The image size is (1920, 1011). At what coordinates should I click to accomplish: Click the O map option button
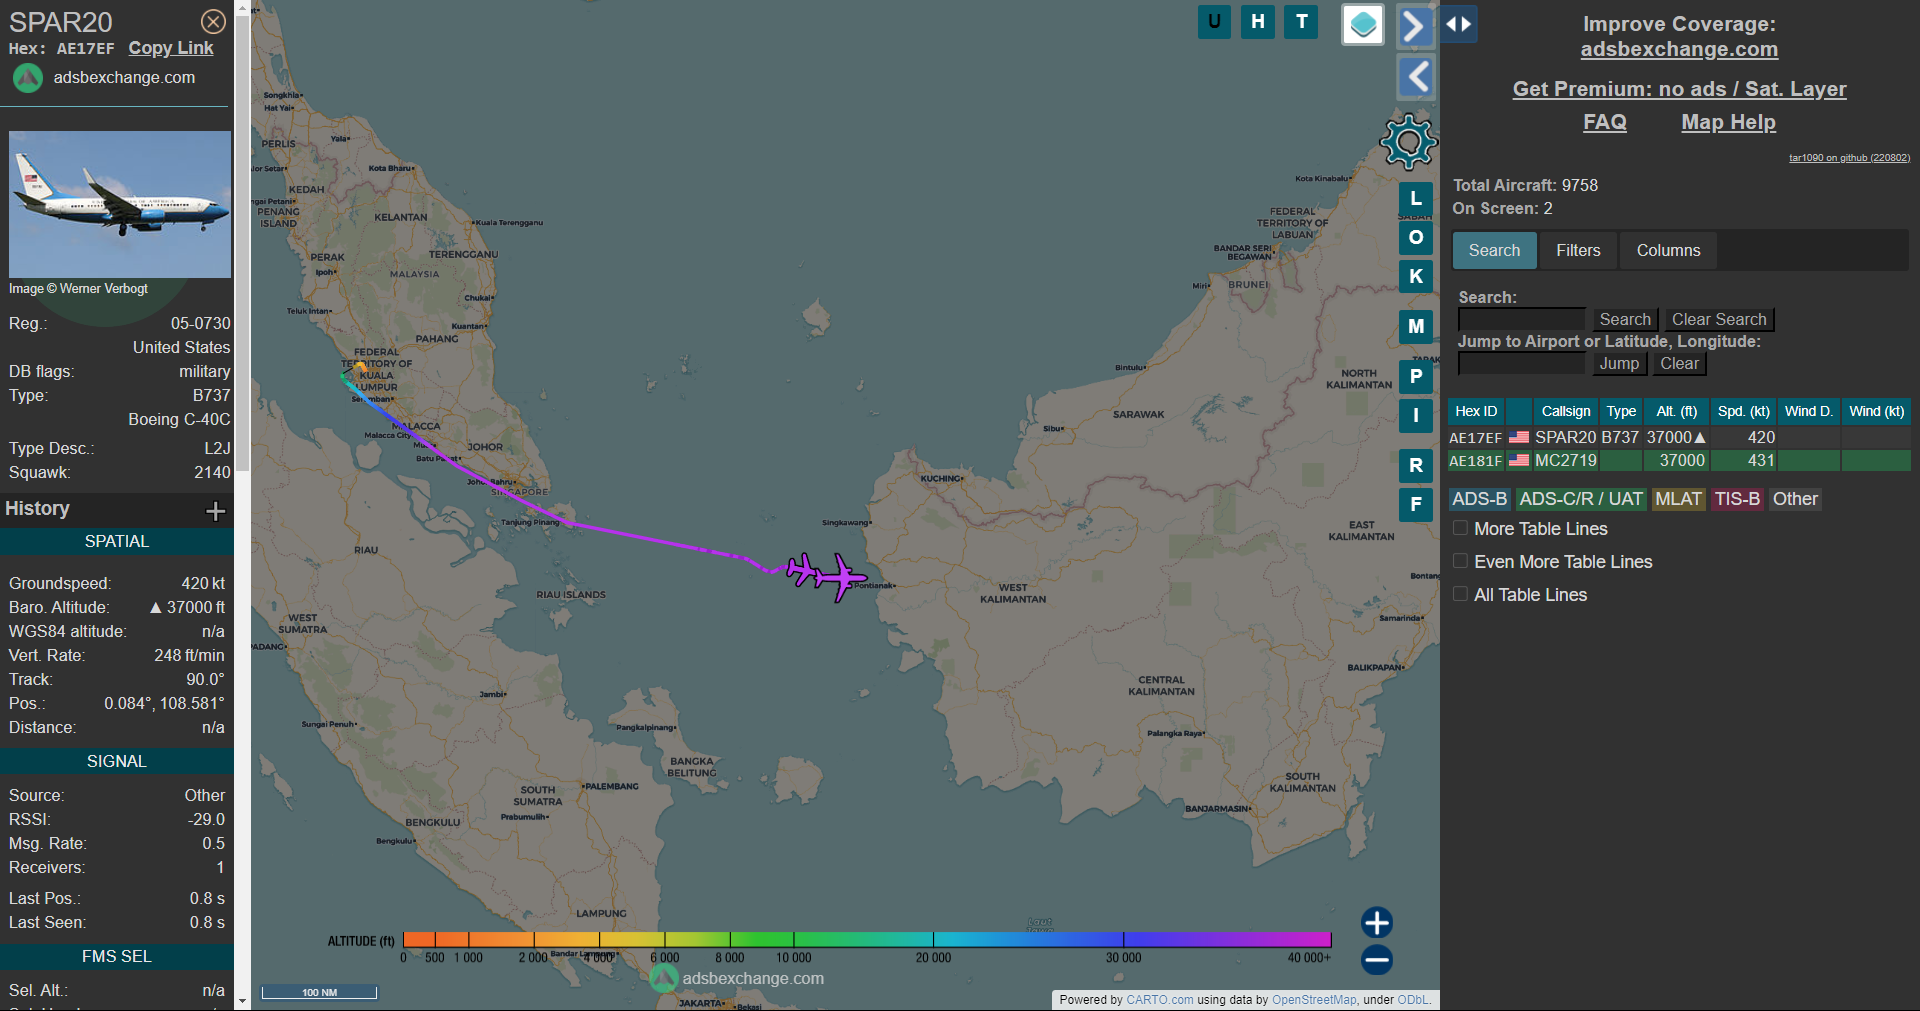[x=1416, y=238]
